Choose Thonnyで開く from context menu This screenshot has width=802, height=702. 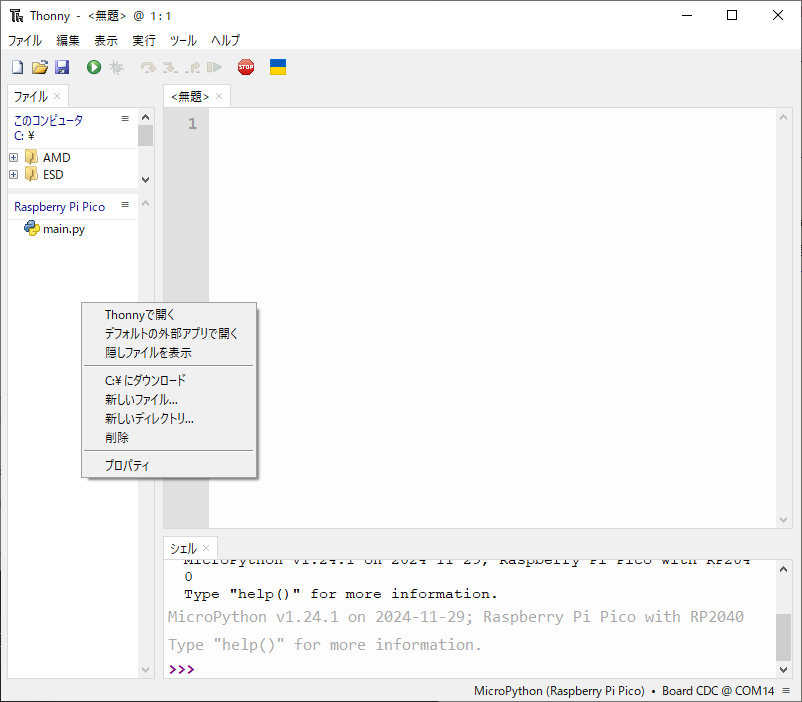[x=169, y=315]
